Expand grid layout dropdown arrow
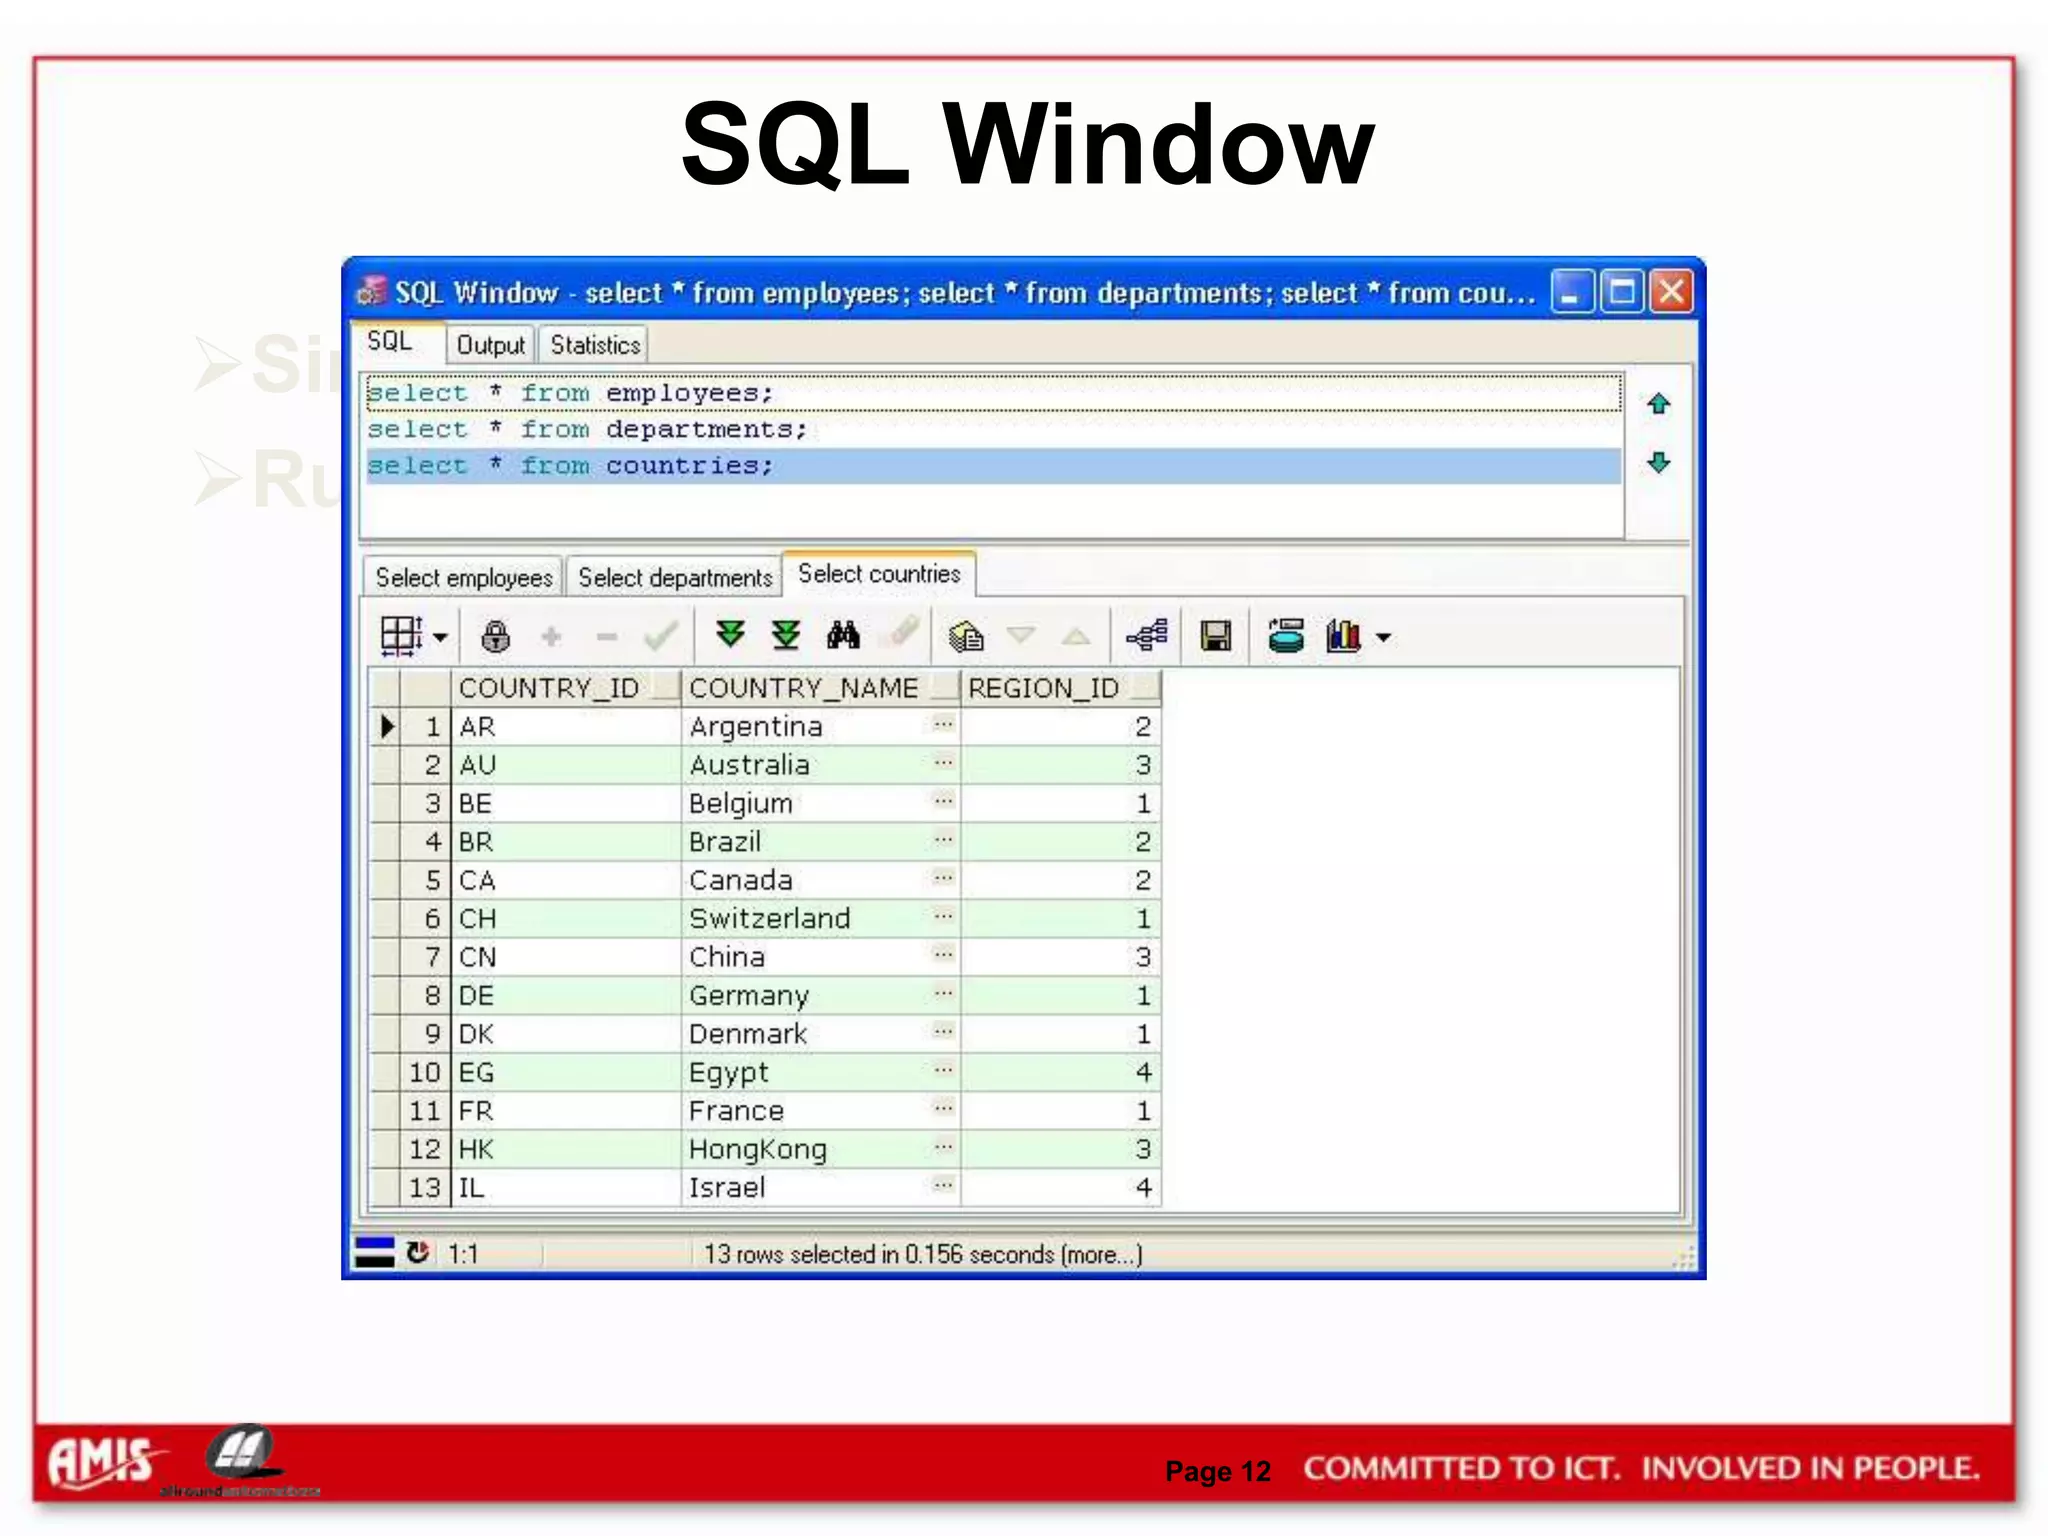Viewport: 2048px width, 1536px height. (440, 637)
